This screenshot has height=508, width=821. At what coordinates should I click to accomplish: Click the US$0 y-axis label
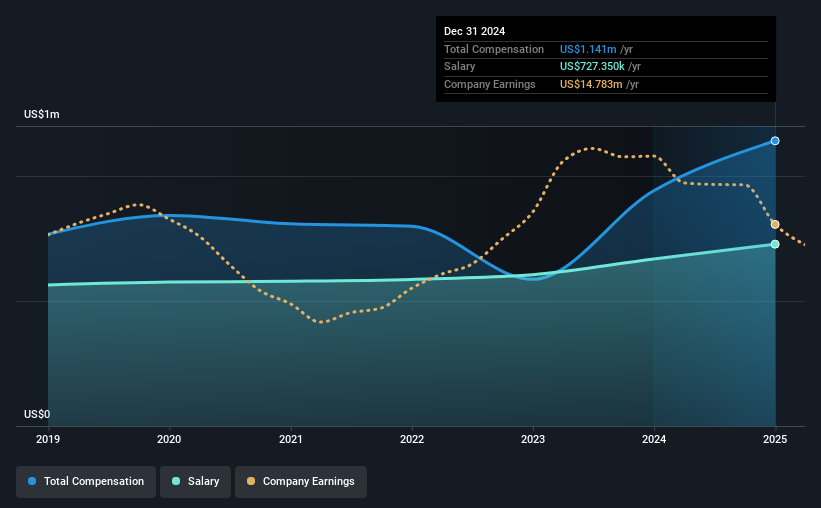(37, 414)
